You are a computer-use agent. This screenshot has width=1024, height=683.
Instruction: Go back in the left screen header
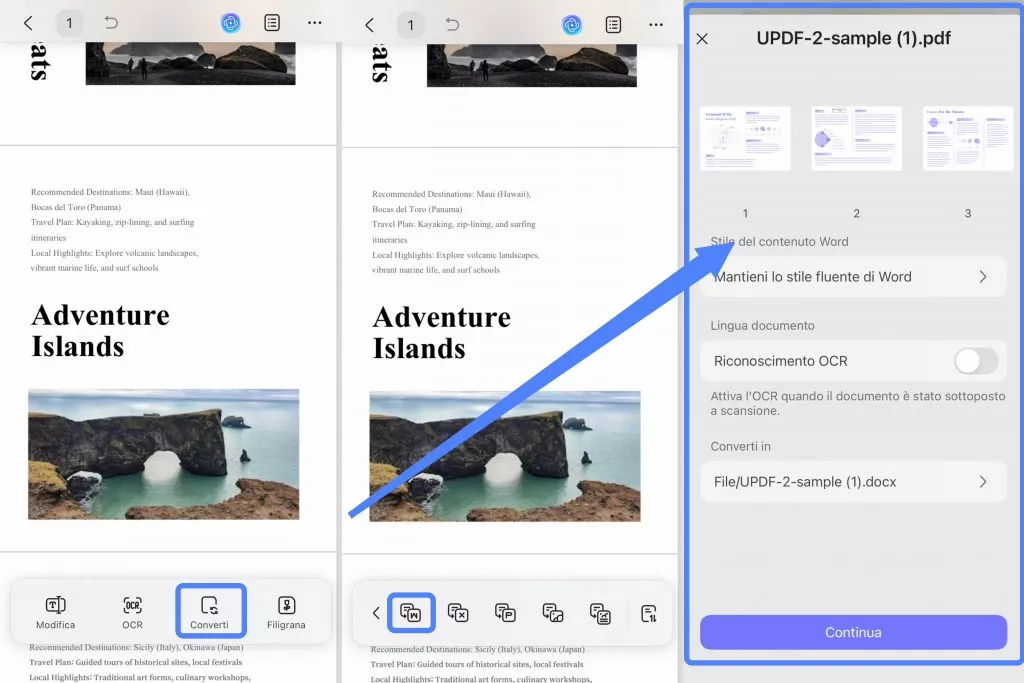(x=28, y=24)
